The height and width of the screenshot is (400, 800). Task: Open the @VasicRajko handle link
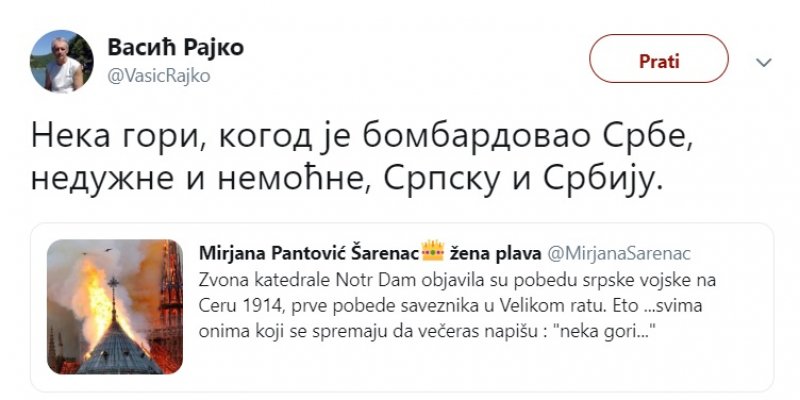(158, 76)
